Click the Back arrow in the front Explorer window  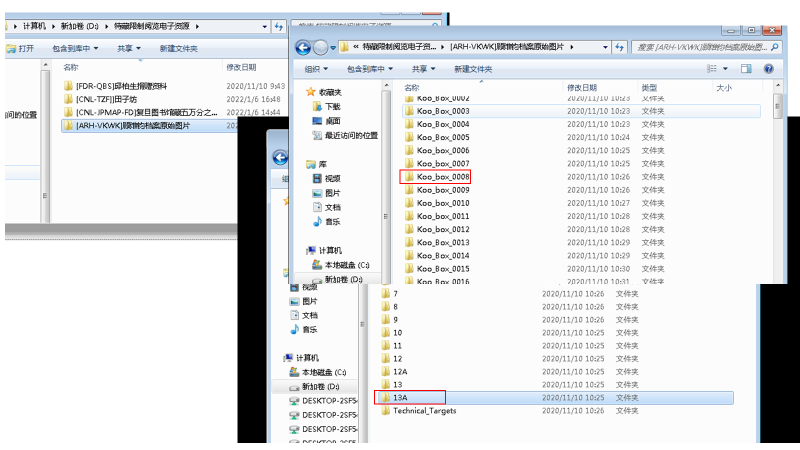tap(303, 47)
